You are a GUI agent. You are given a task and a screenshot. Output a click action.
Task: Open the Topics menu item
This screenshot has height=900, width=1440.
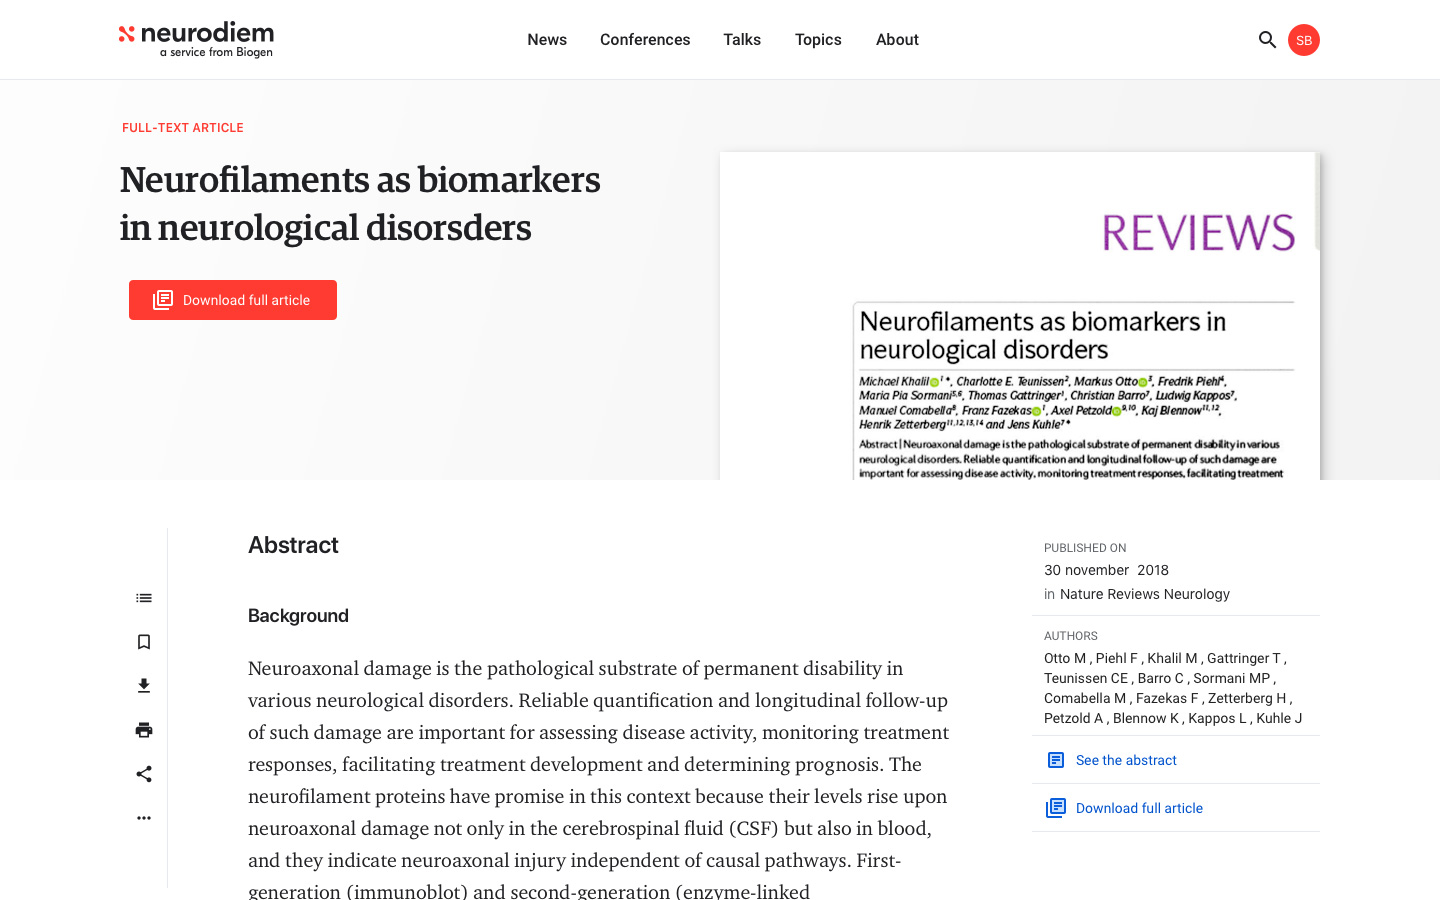[818, 40]
